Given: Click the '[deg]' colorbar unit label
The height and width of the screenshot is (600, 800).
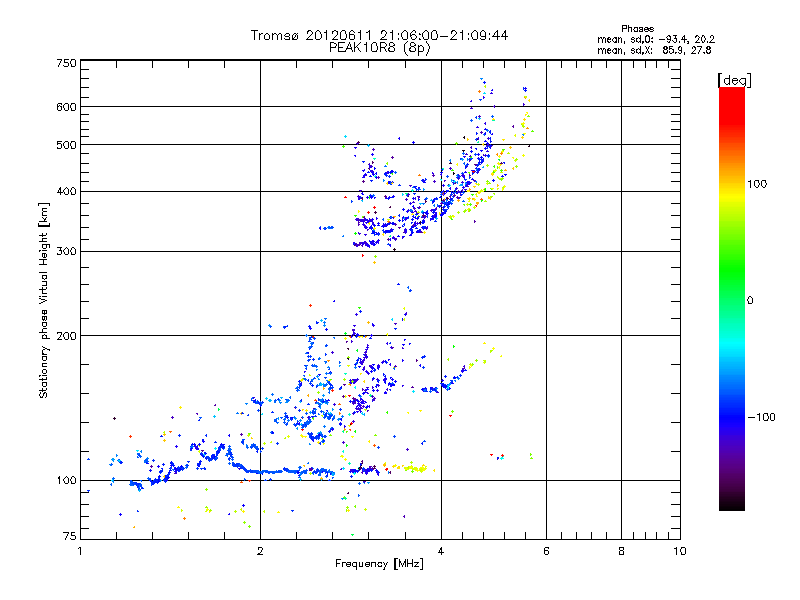Looking at the screenshot, I should click(x=734, y=80).
